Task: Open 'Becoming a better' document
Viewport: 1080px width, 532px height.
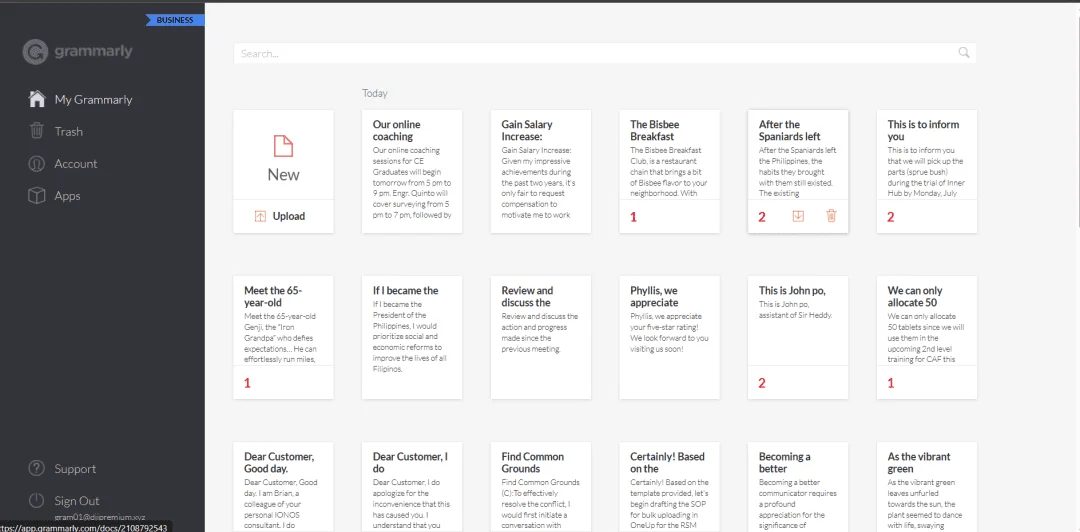Action: (798, 487)
